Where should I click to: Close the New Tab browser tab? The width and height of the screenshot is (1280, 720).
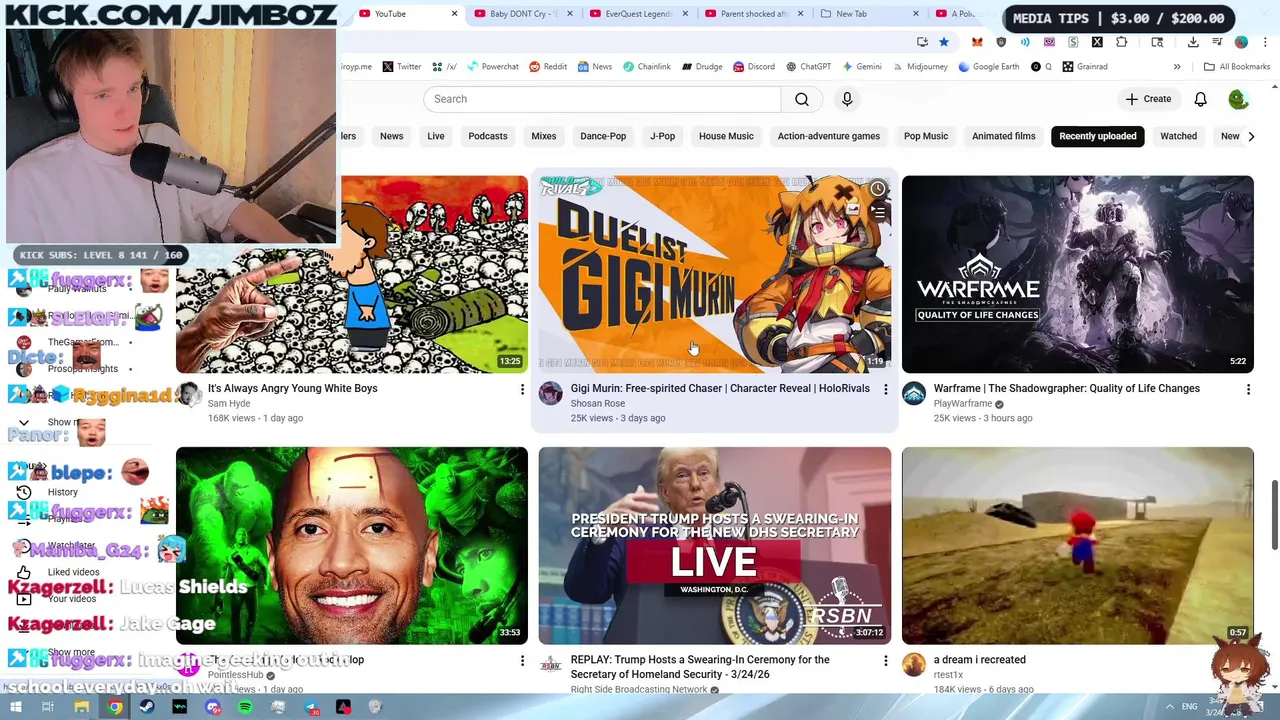916,14
